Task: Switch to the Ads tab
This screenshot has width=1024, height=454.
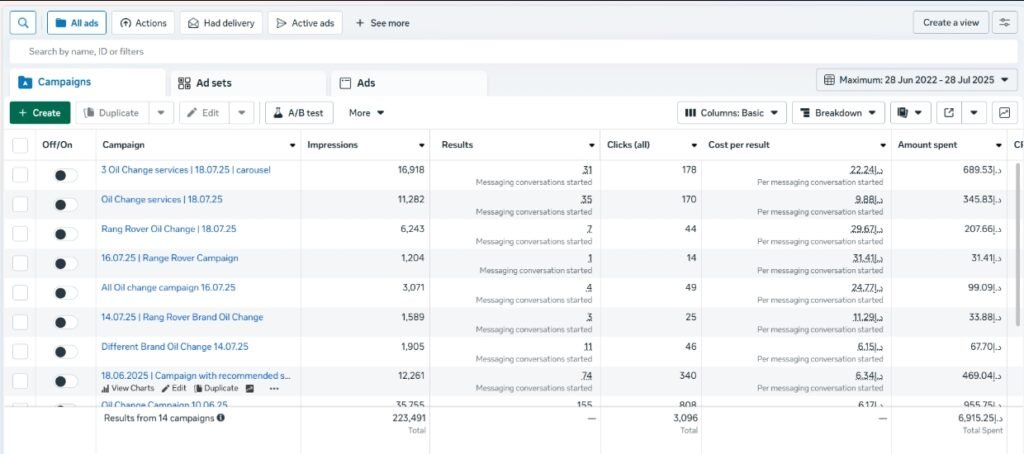Action: [x=366, y=83]
